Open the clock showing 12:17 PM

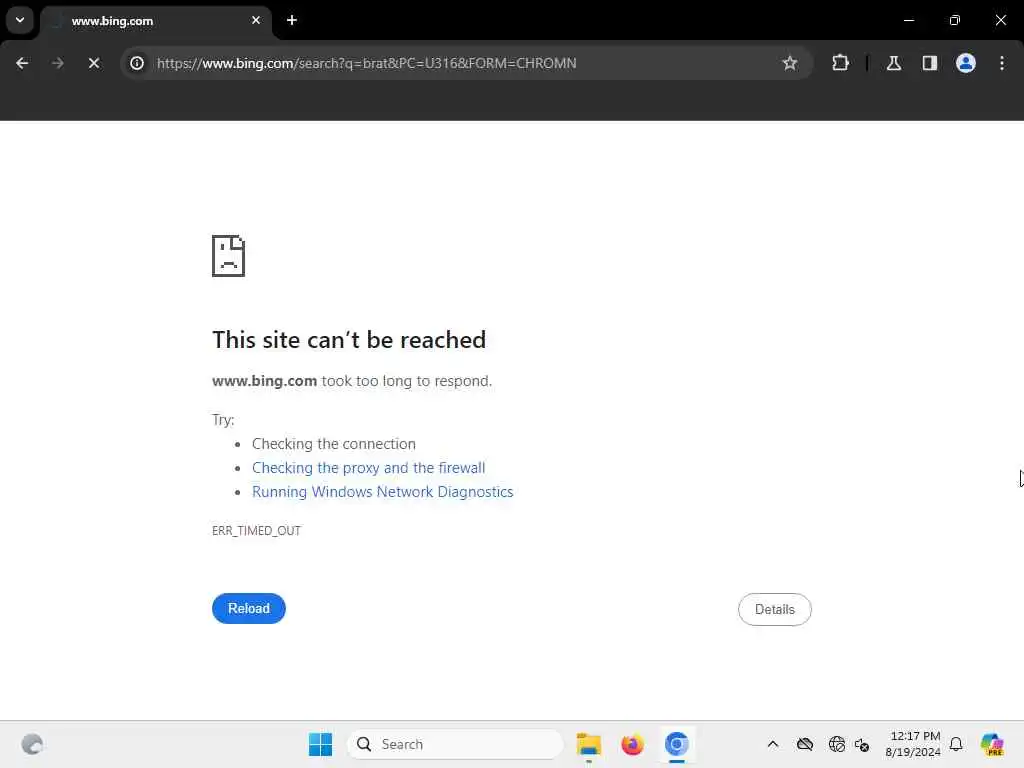913,744
